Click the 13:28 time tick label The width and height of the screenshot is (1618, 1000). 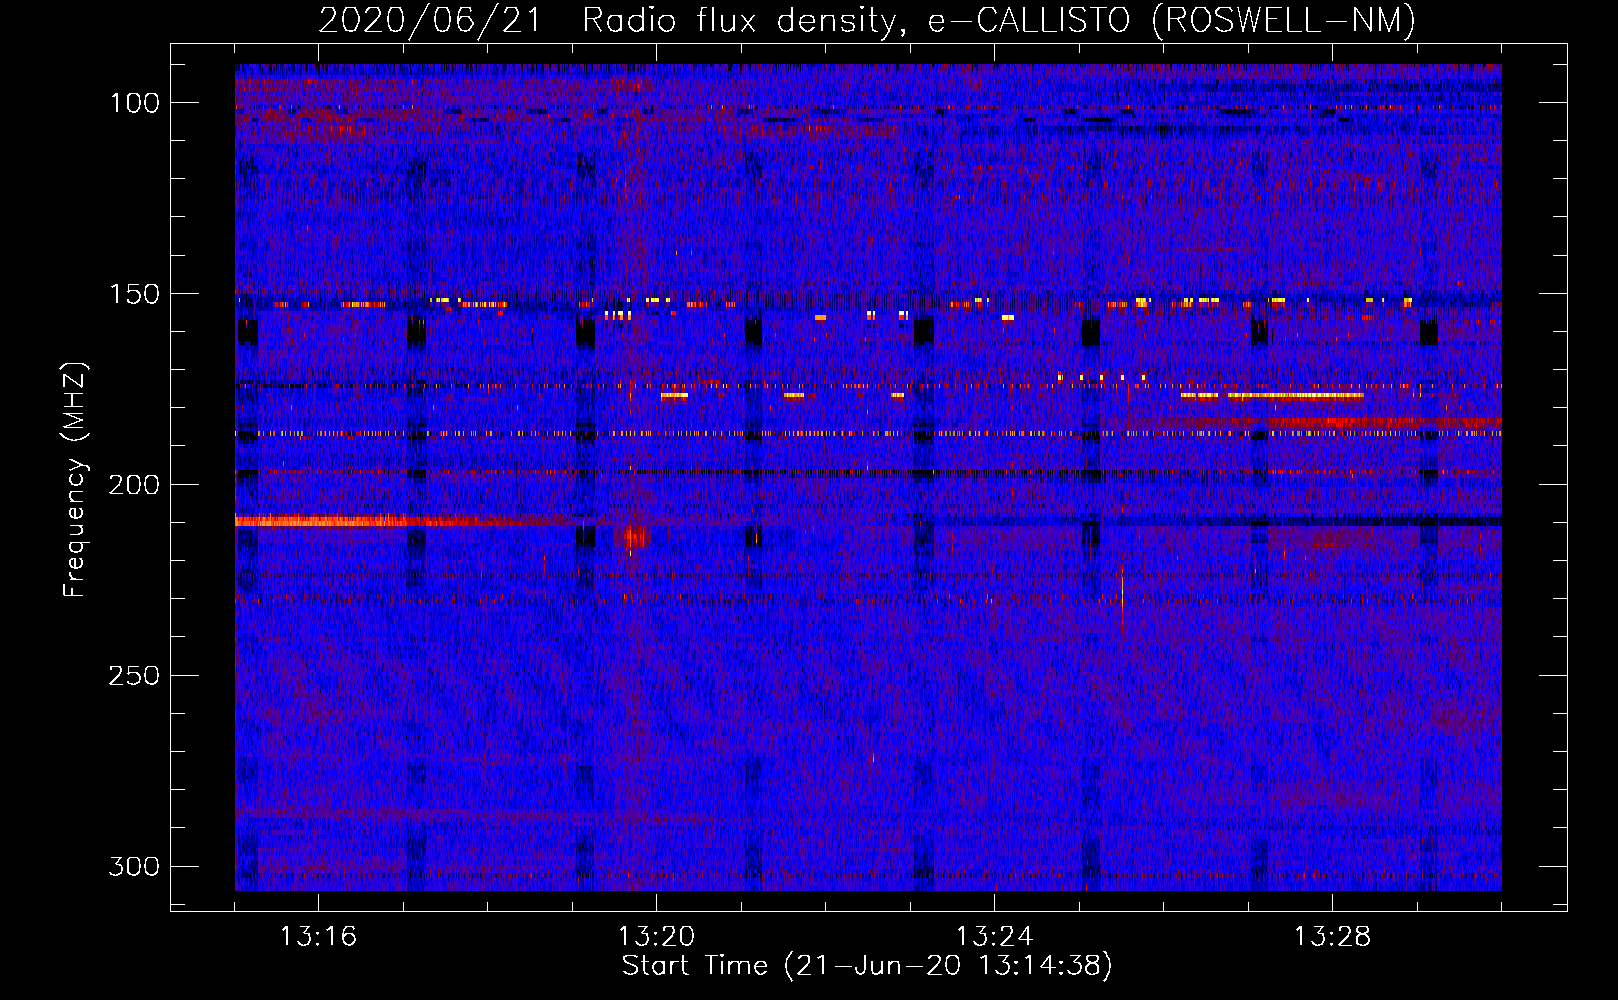point(1332,937)
